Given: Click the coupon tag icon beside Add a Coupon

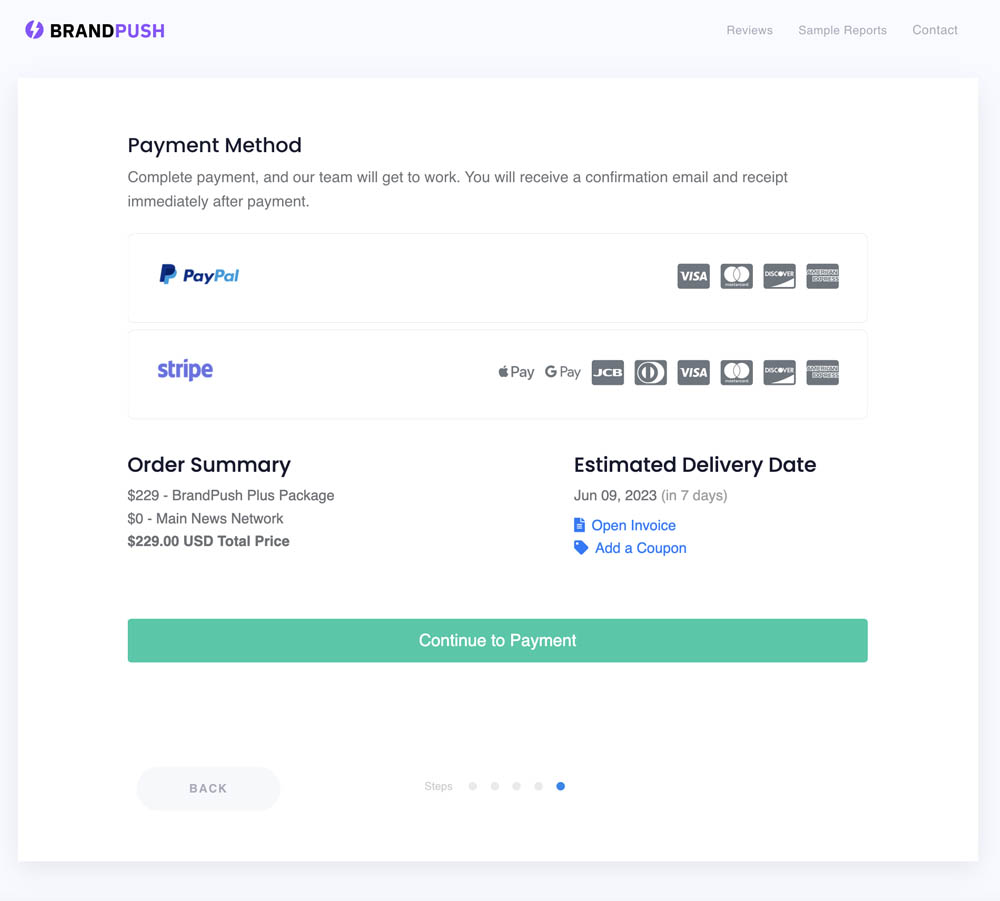Looking at the screenshot, I should coord(581,547).
